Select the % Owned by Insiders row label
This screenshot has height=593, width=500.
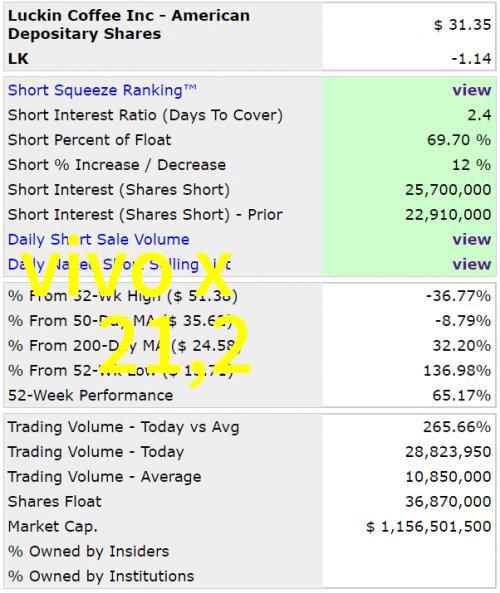[89, 552]
